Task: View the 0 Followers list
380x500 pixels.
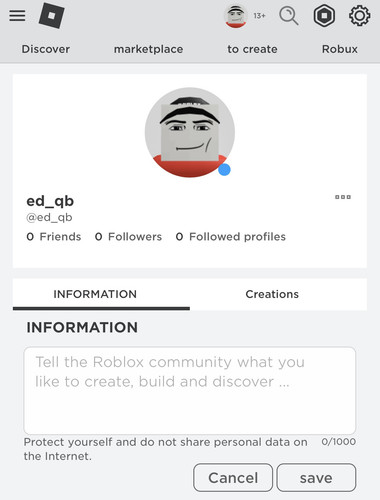Action: (x=128, y=237)
